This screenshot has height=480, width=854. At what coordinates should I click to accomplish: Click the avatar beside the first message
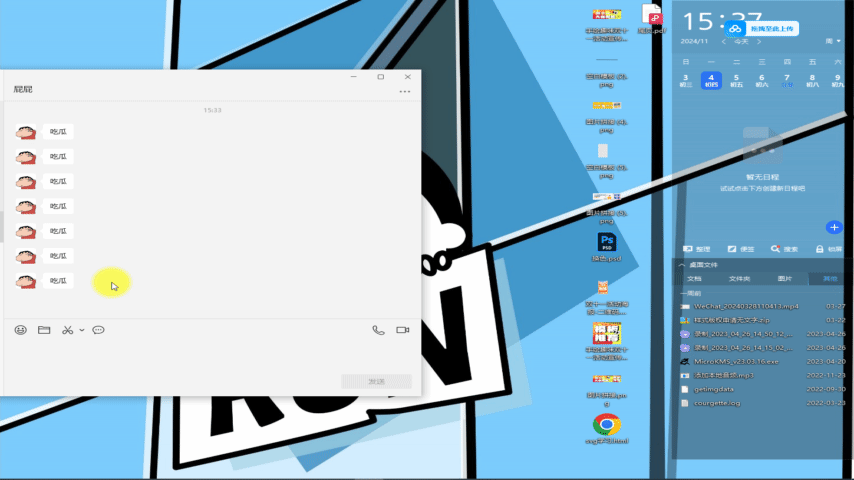(26, 132)
